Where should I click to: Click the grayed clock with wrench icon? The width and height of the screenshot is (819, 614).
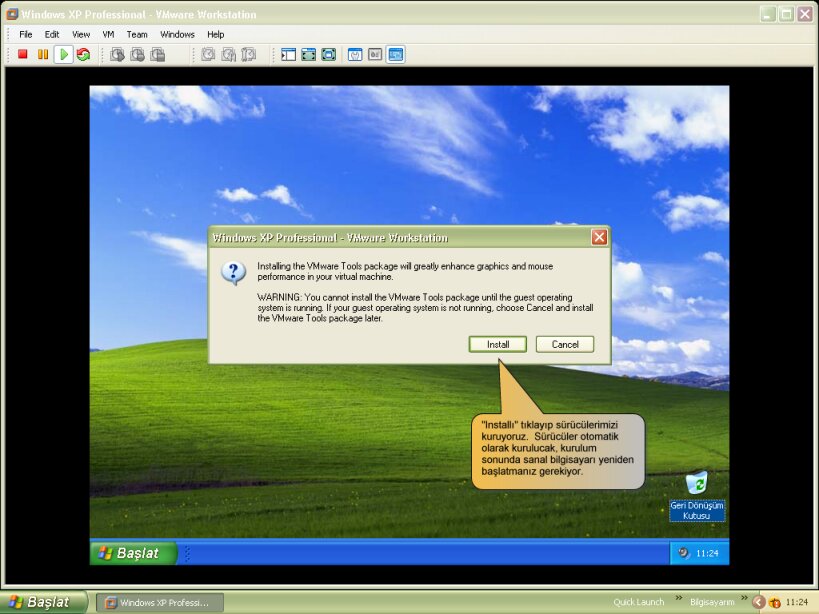click(x=228, y=54)
